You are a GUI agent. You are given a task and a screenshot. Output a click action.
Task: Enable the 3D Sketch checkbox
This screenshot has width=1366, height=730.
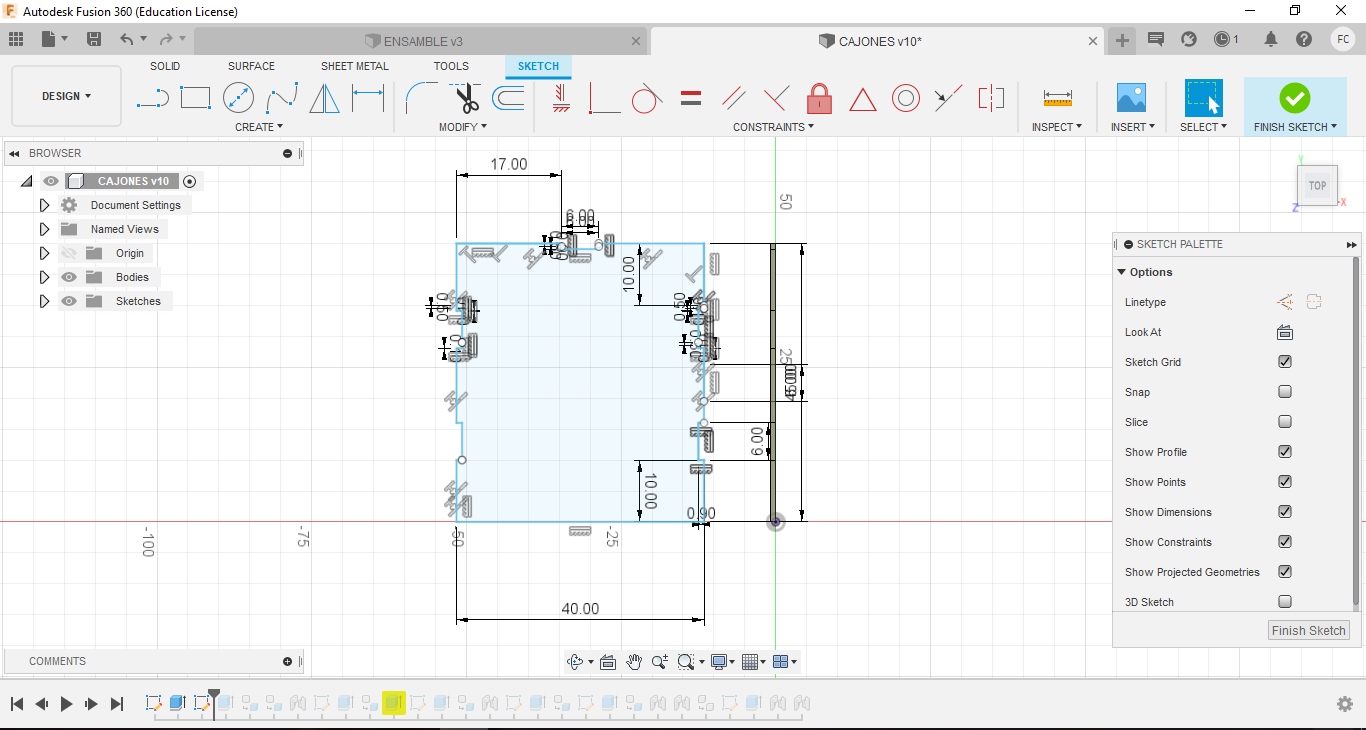pos(1285,602)
